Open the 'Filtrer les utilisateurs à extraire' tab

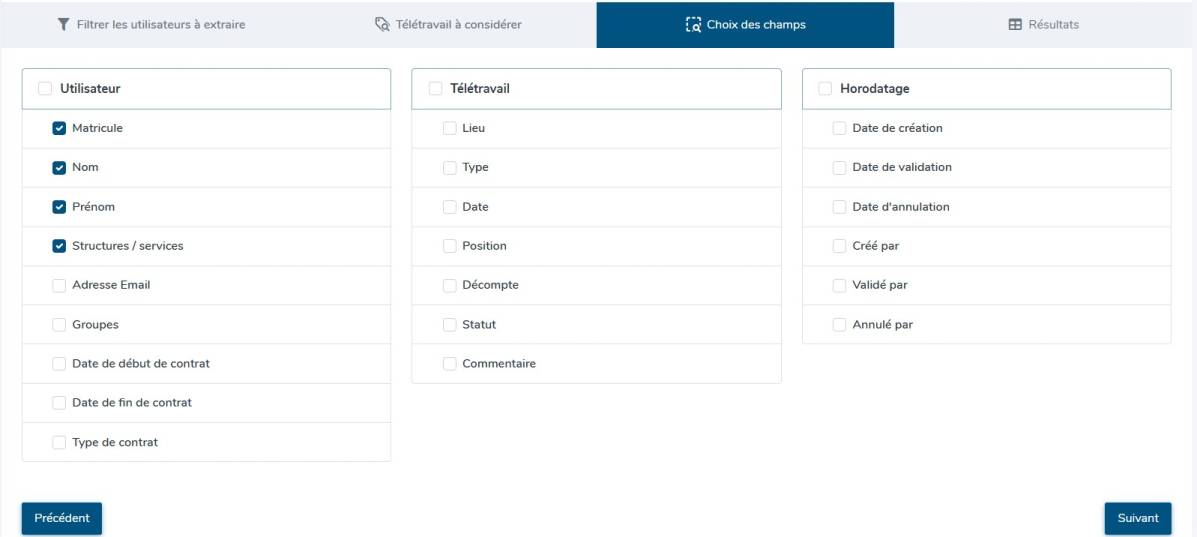[x=150, y=24]
